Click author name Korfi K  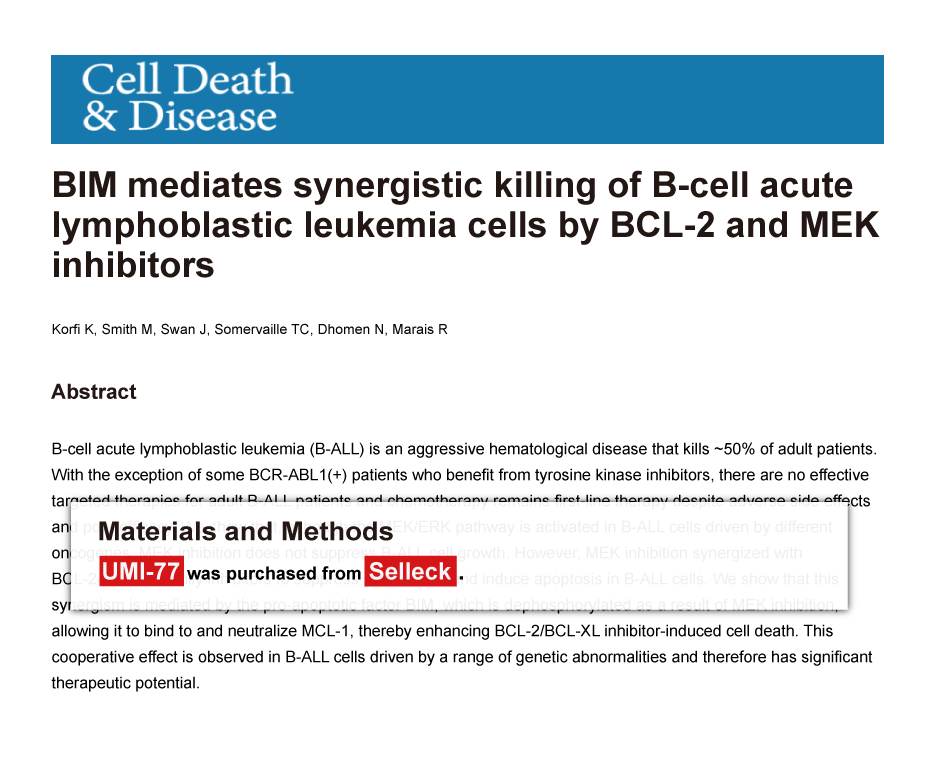72,329
